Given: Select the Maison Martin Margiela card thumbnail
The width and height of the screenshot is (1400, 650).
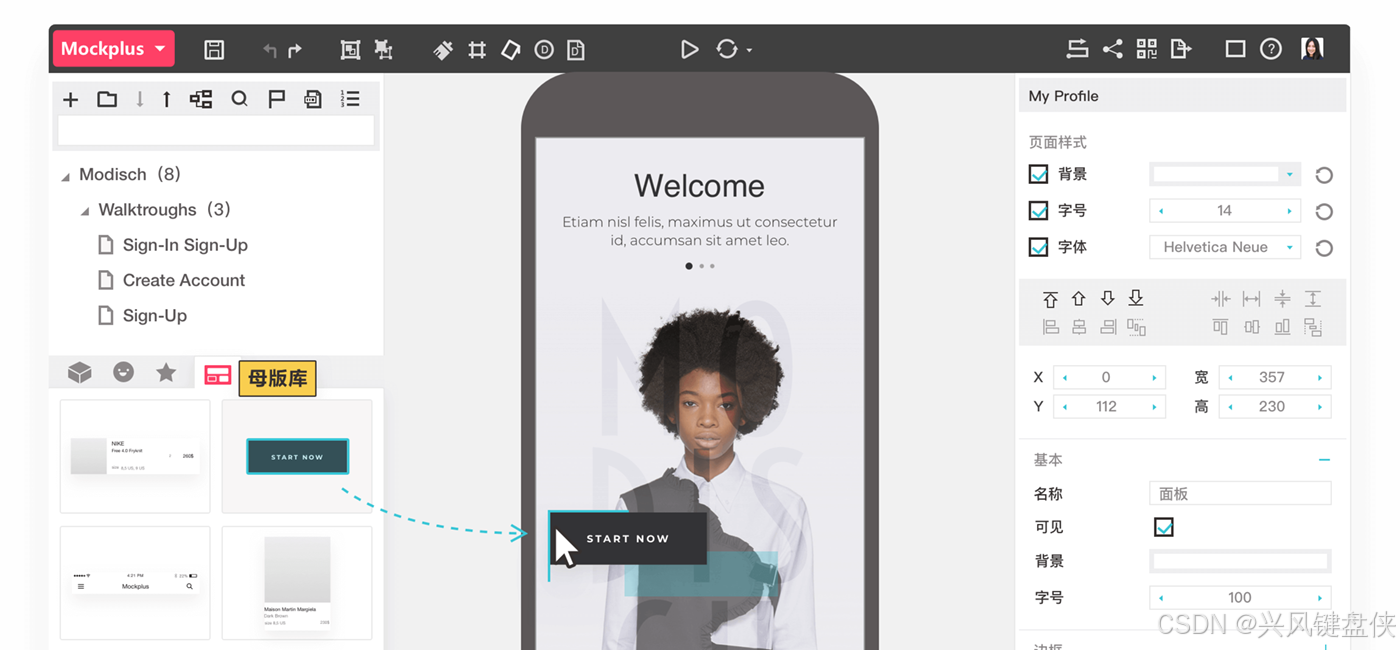Looking at the screenshot, I should click(x=297, y=583).
